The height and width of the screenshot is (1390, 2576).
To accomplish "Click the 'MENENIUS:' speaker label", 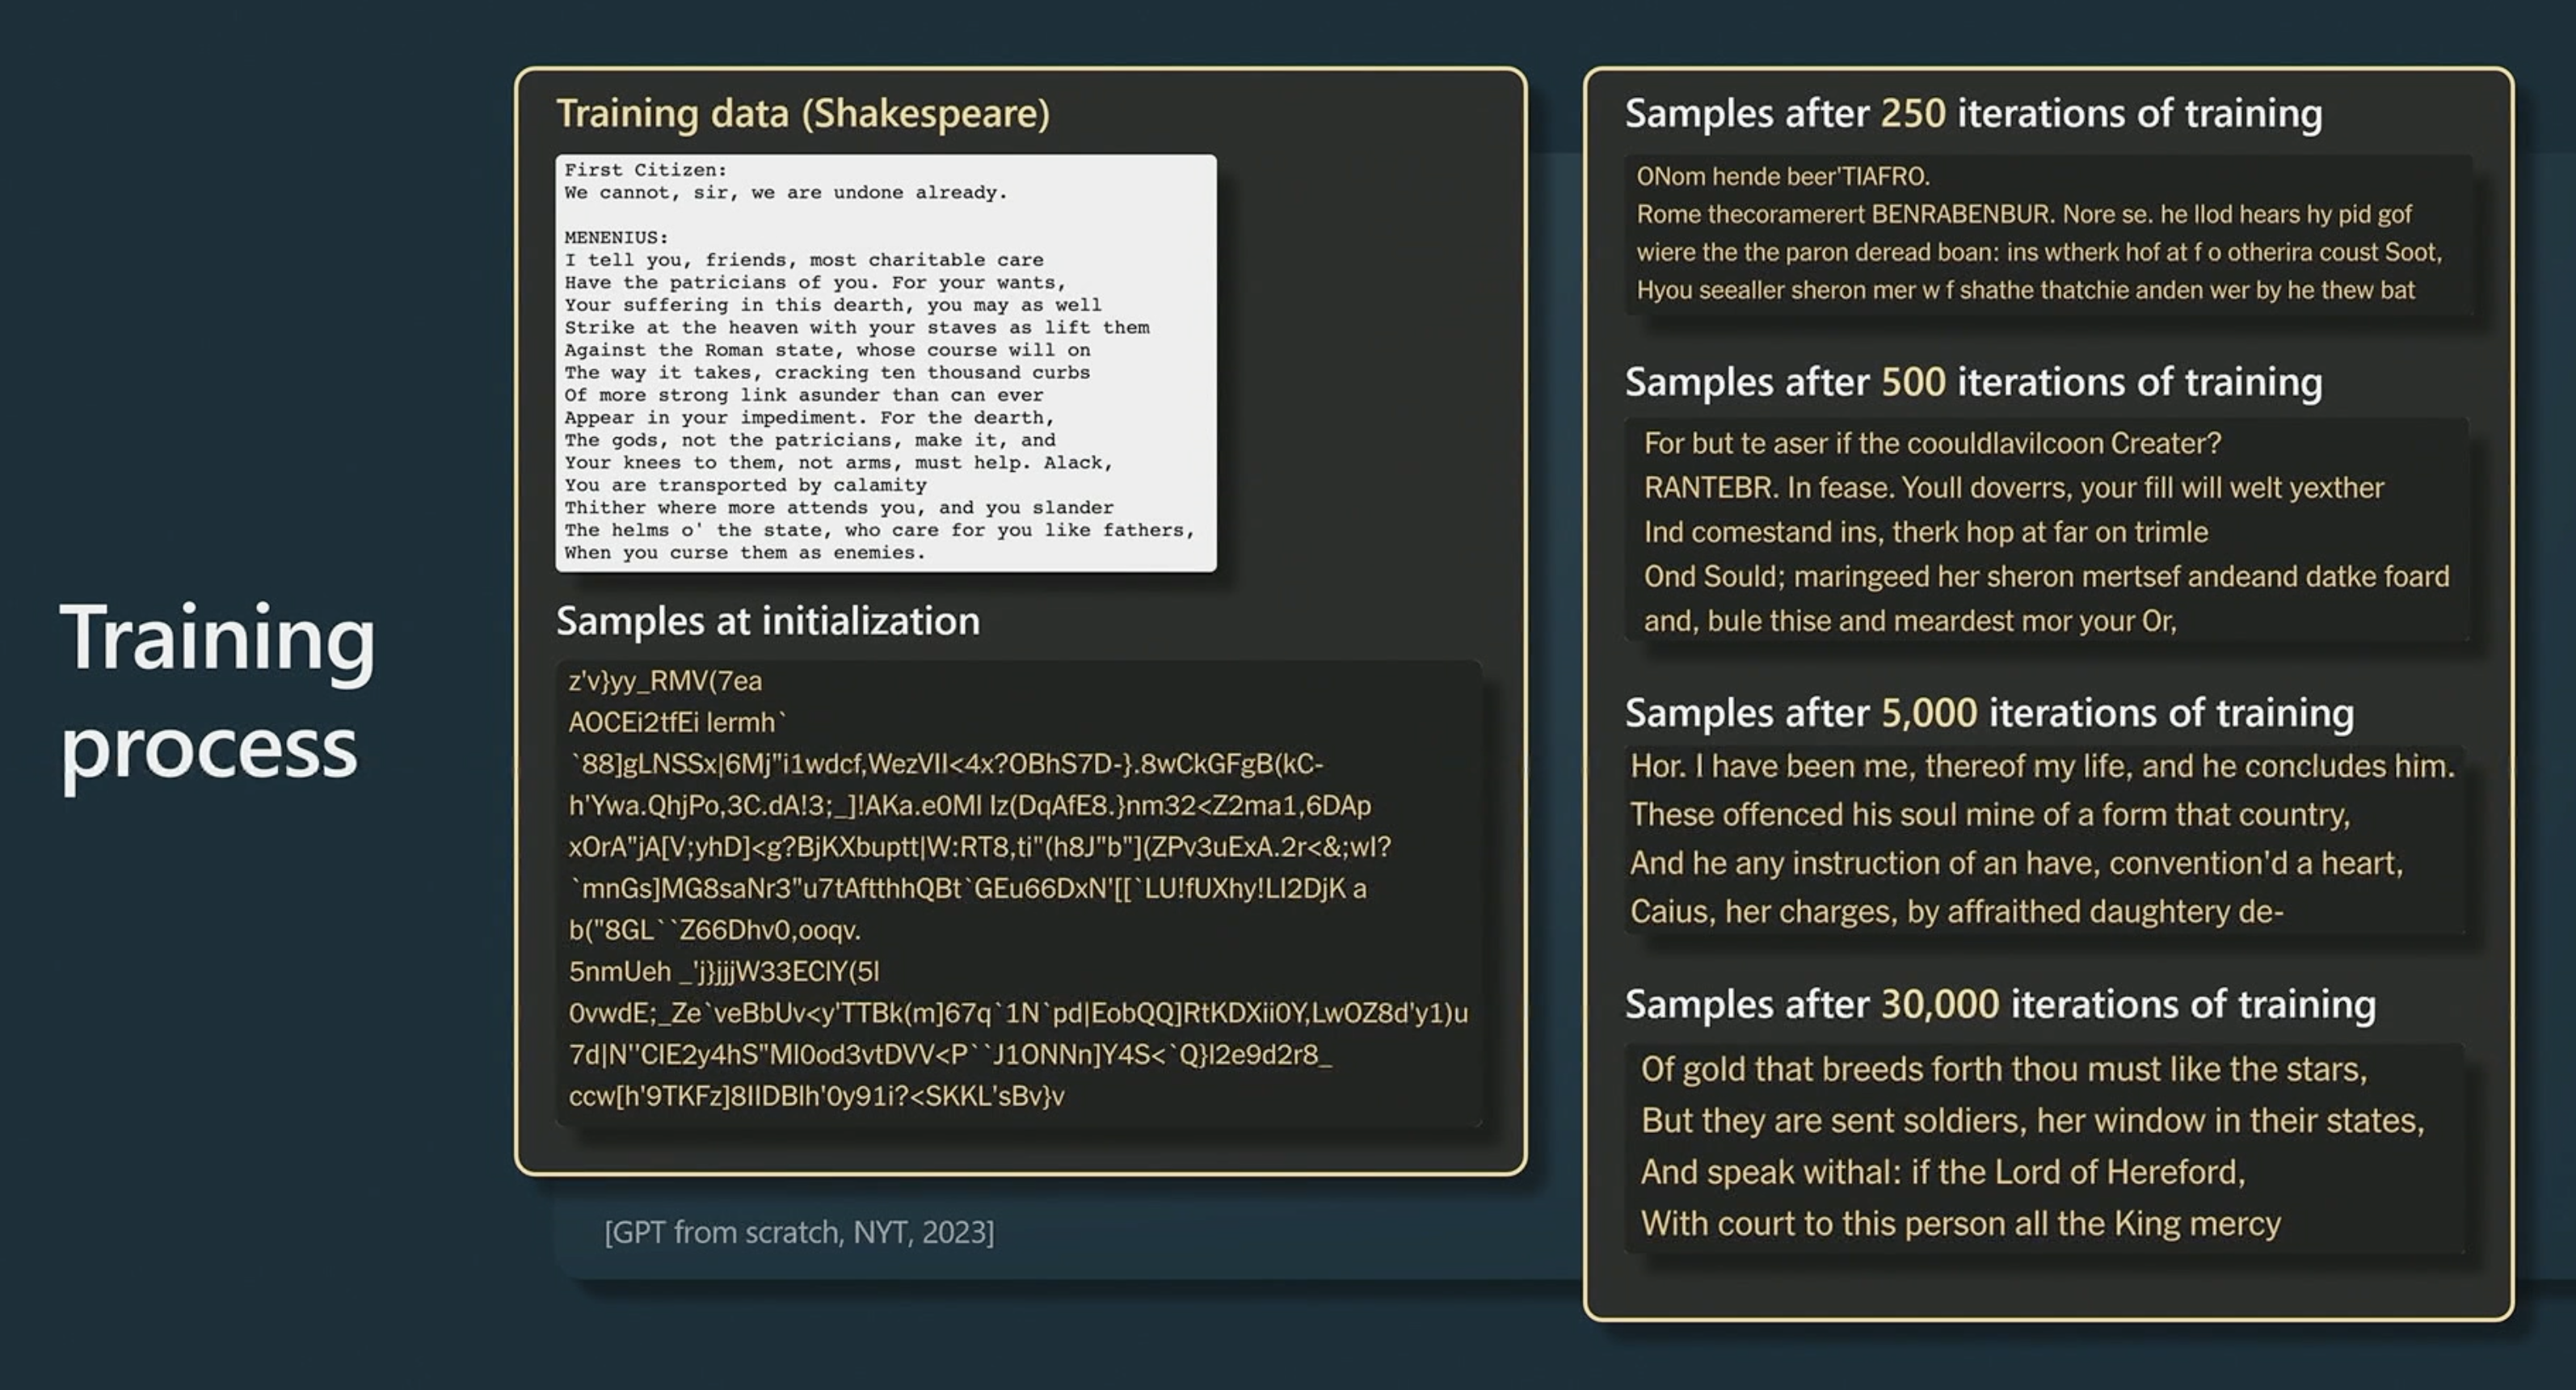I will (x=616, y=238).
